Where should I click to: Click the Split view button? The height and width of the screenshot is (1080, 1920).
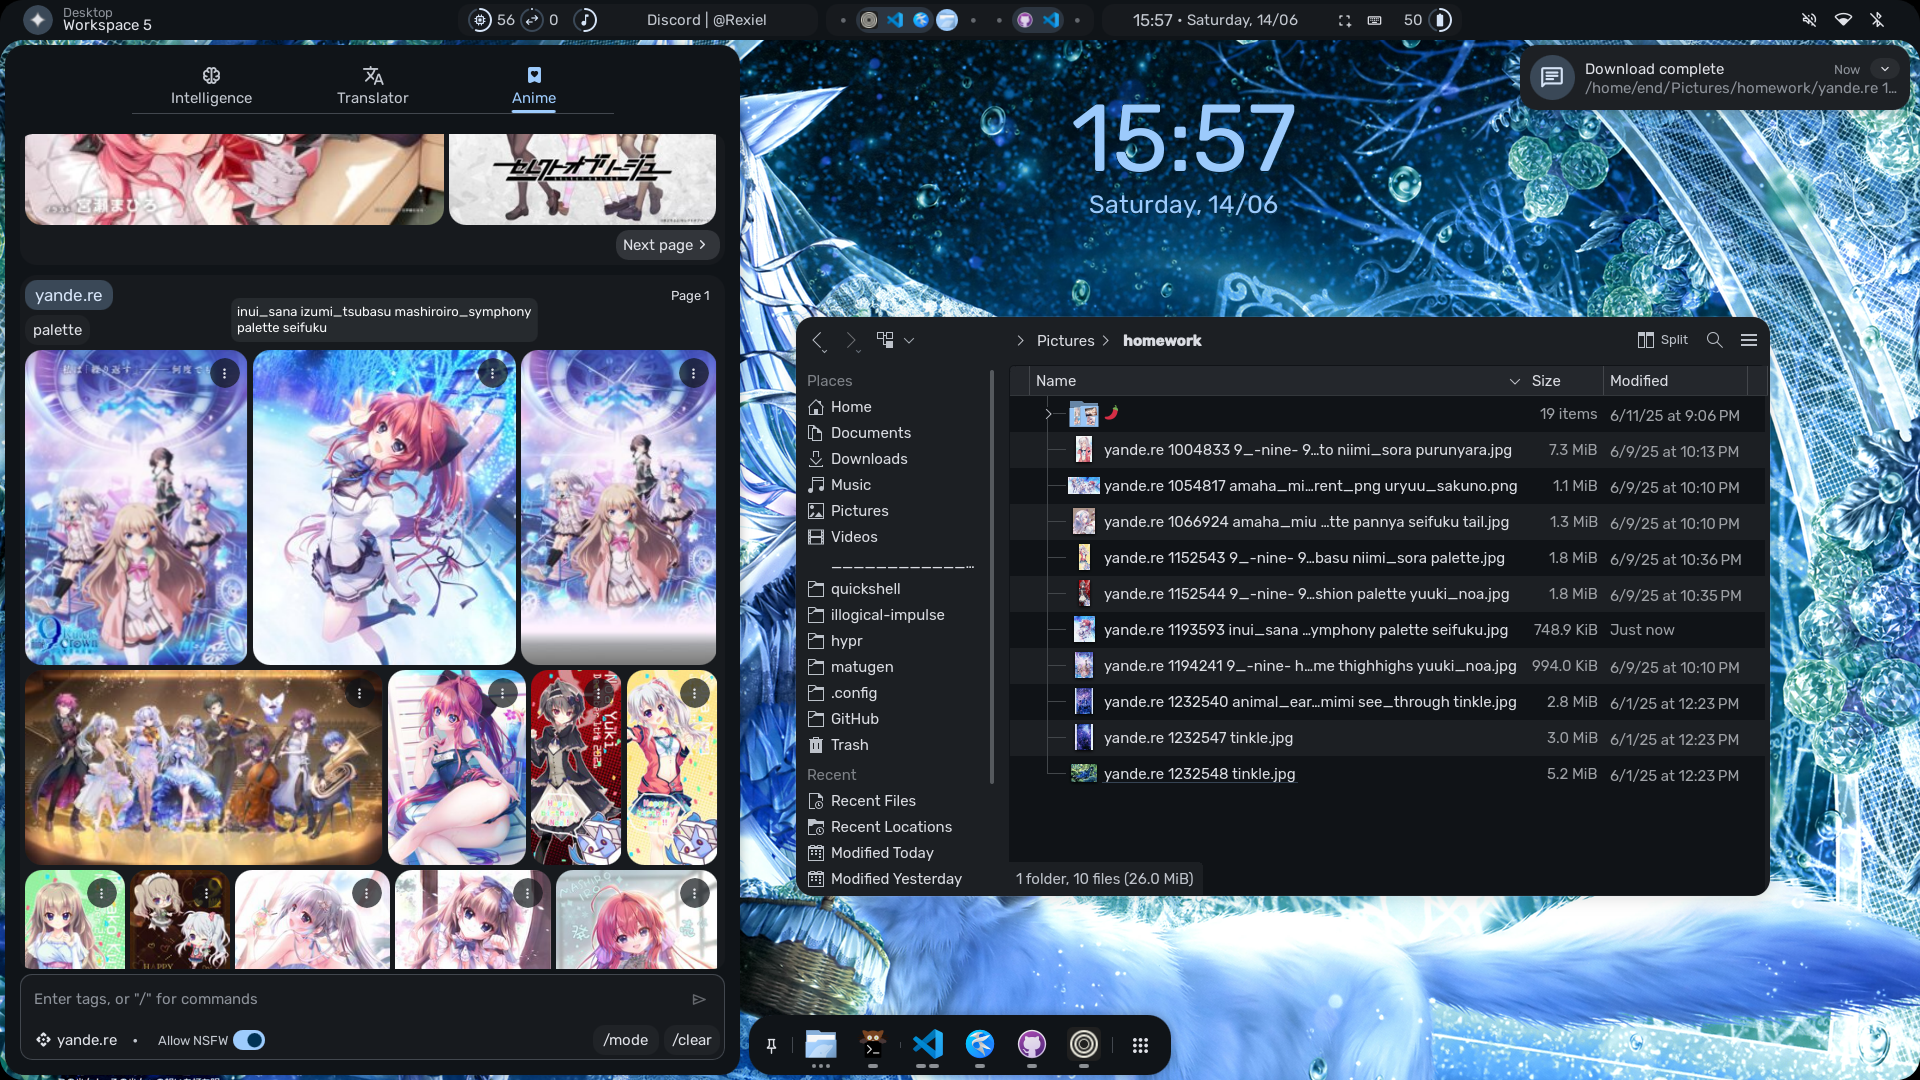coord(1663,340)
